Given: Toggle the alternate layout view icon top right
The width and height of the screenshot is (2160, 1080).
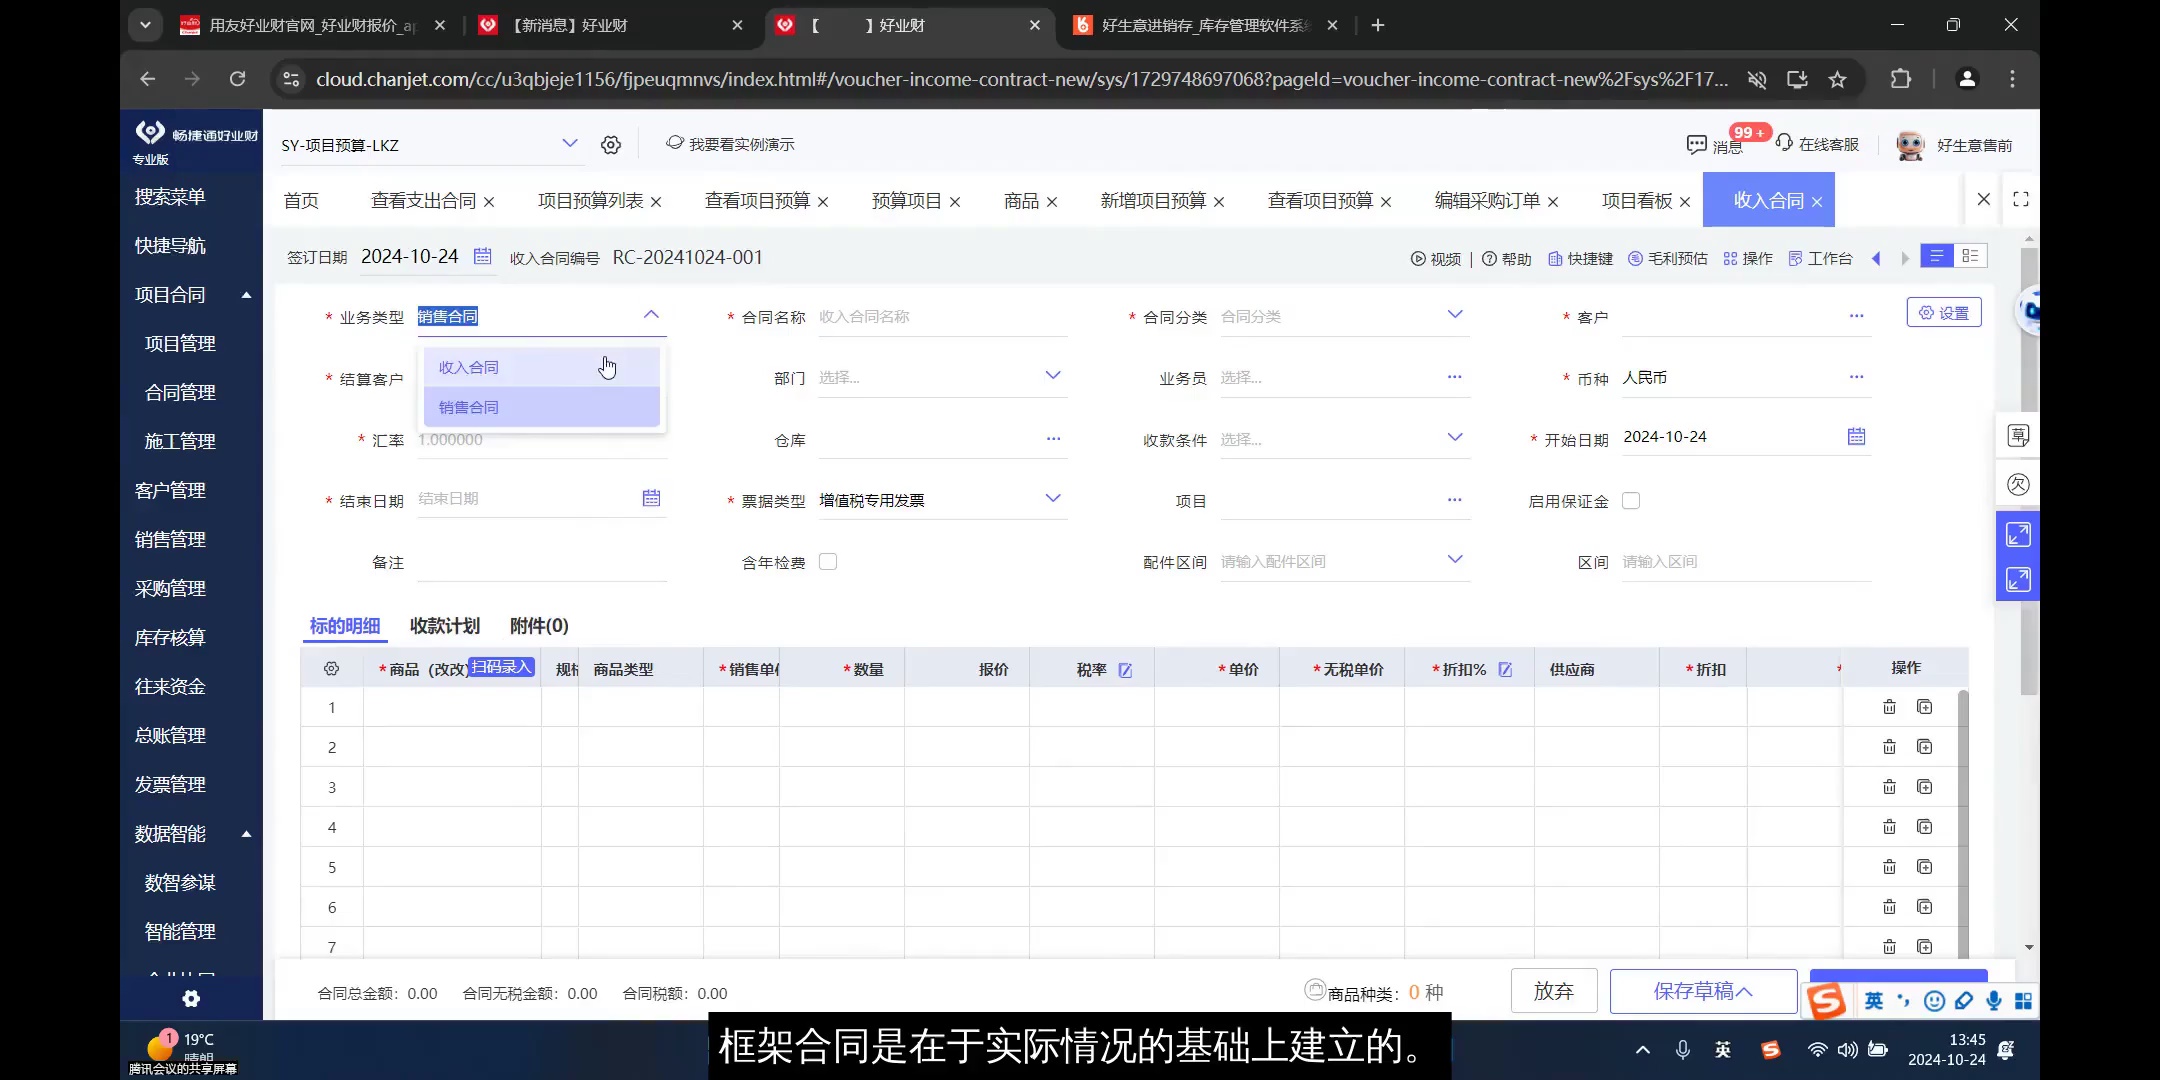Looking at the screenshot, I should click(x=1973, y=256).
